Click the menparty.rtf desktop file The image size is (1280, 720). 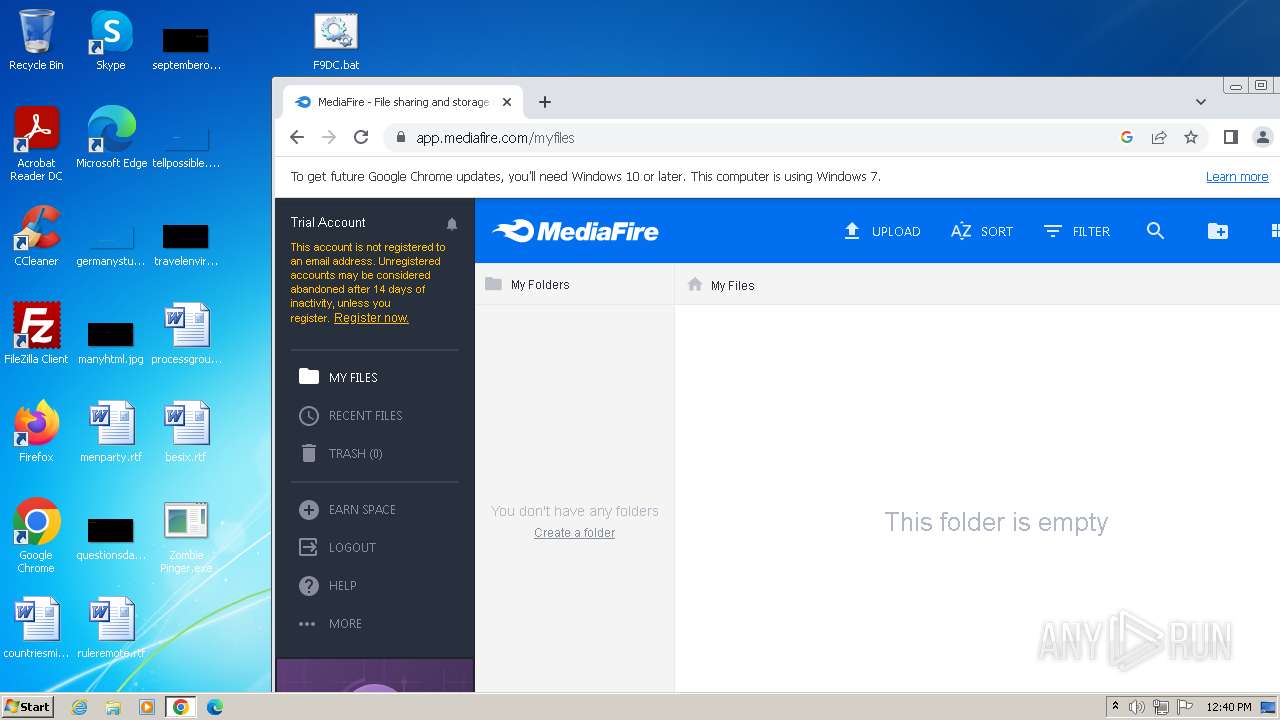[111, 432]
